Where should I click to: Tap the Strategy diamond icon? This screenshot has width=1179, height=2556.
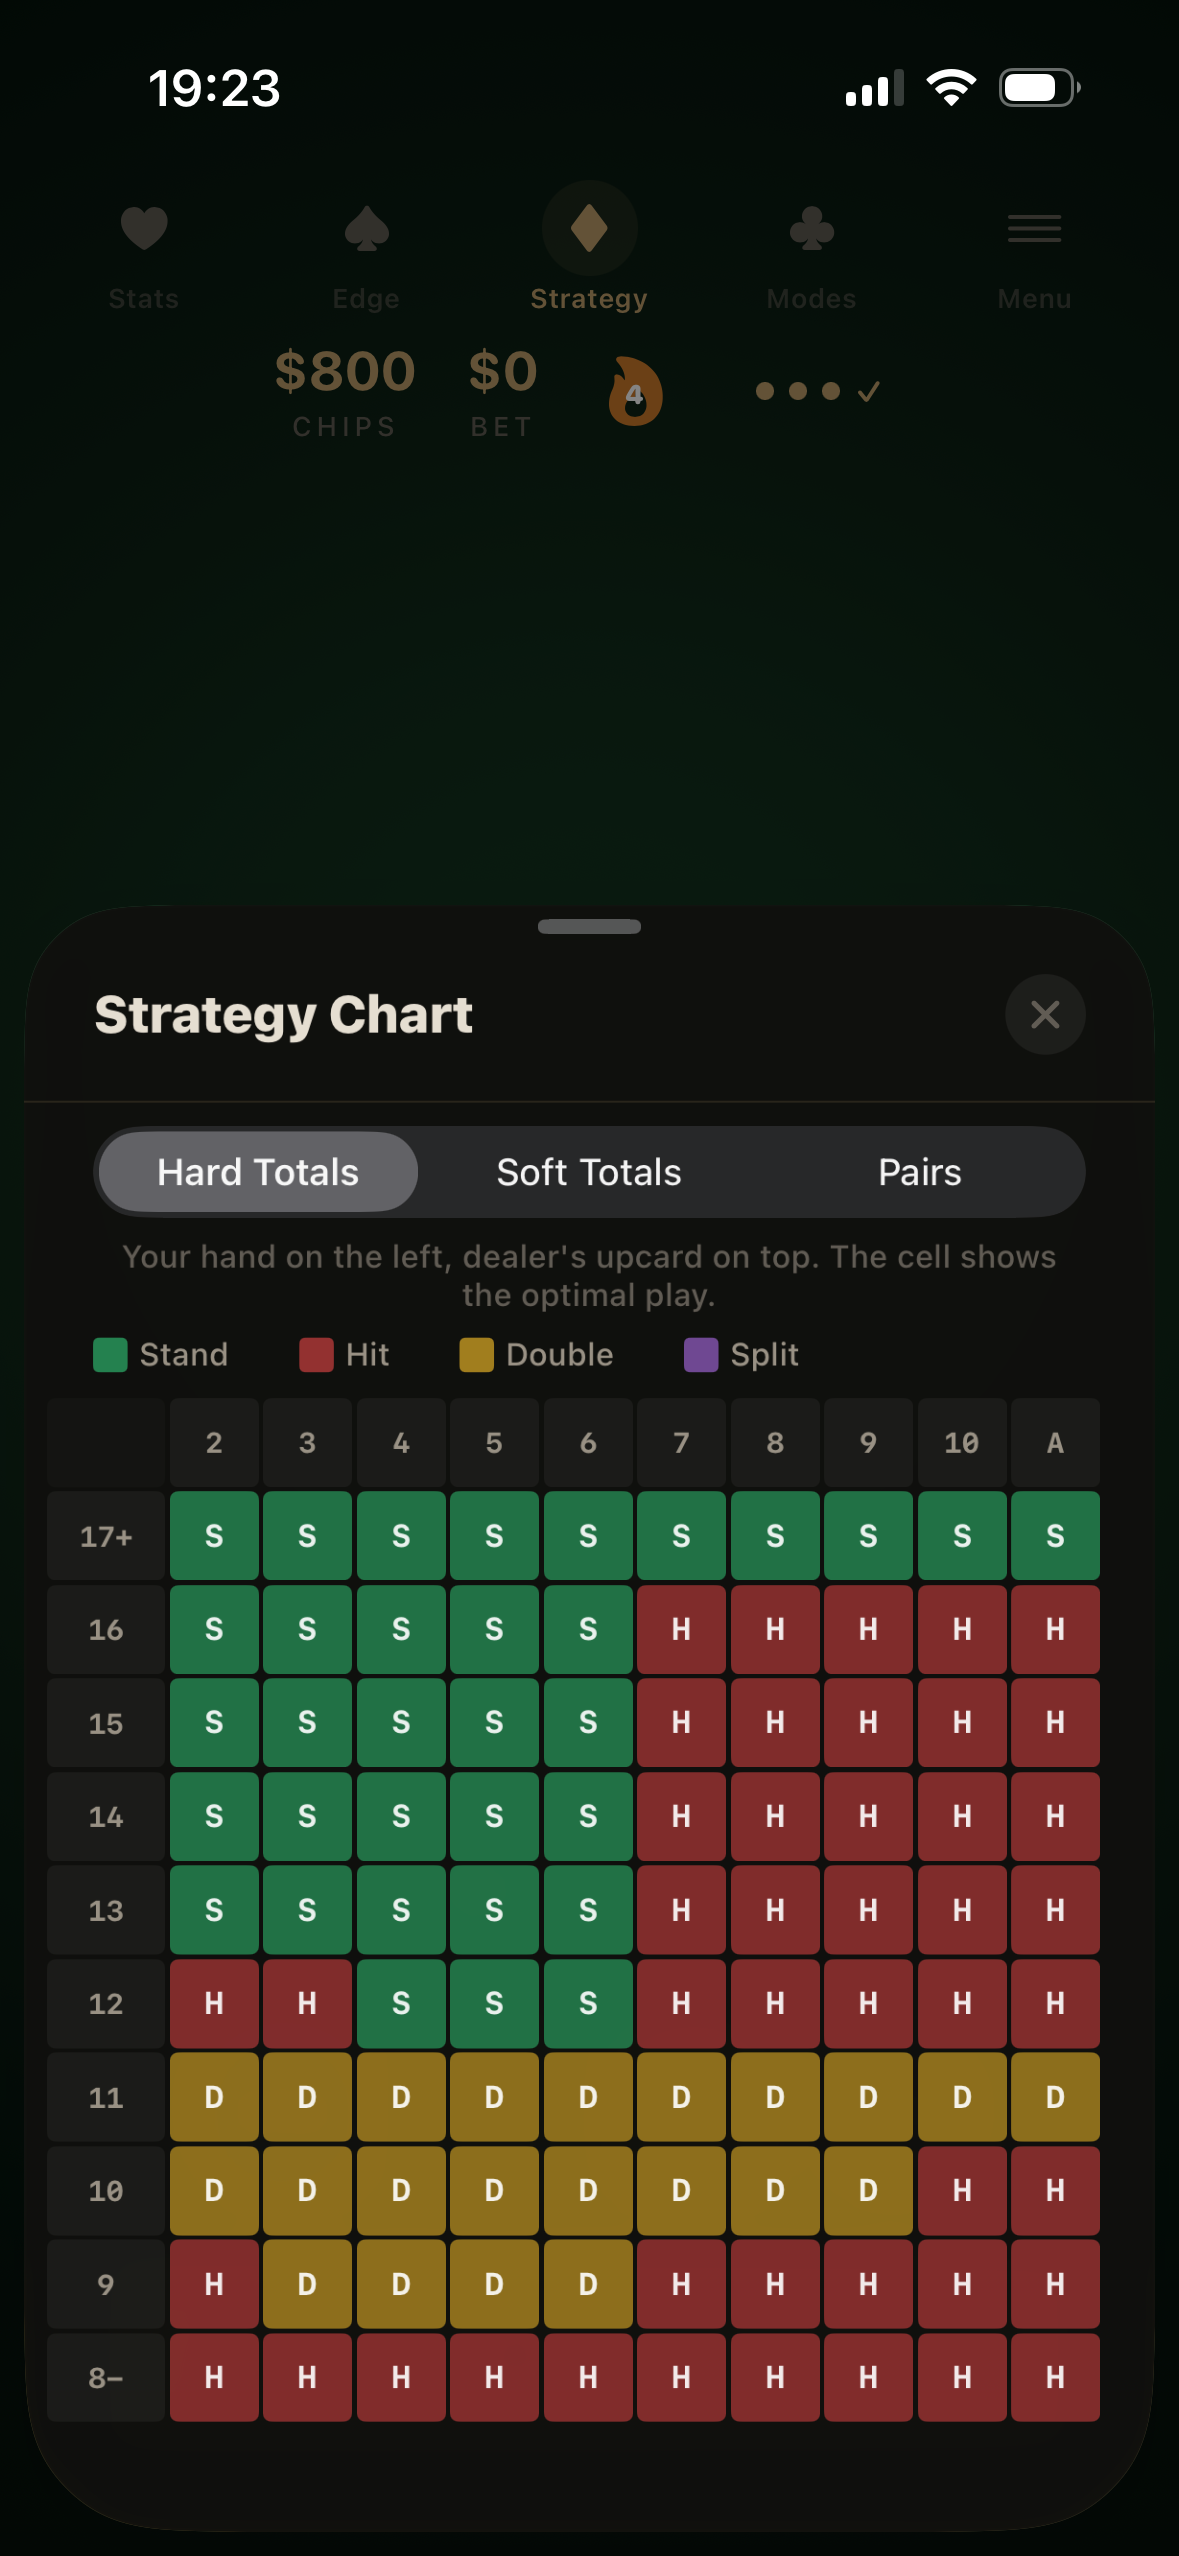tap(589, 228)
